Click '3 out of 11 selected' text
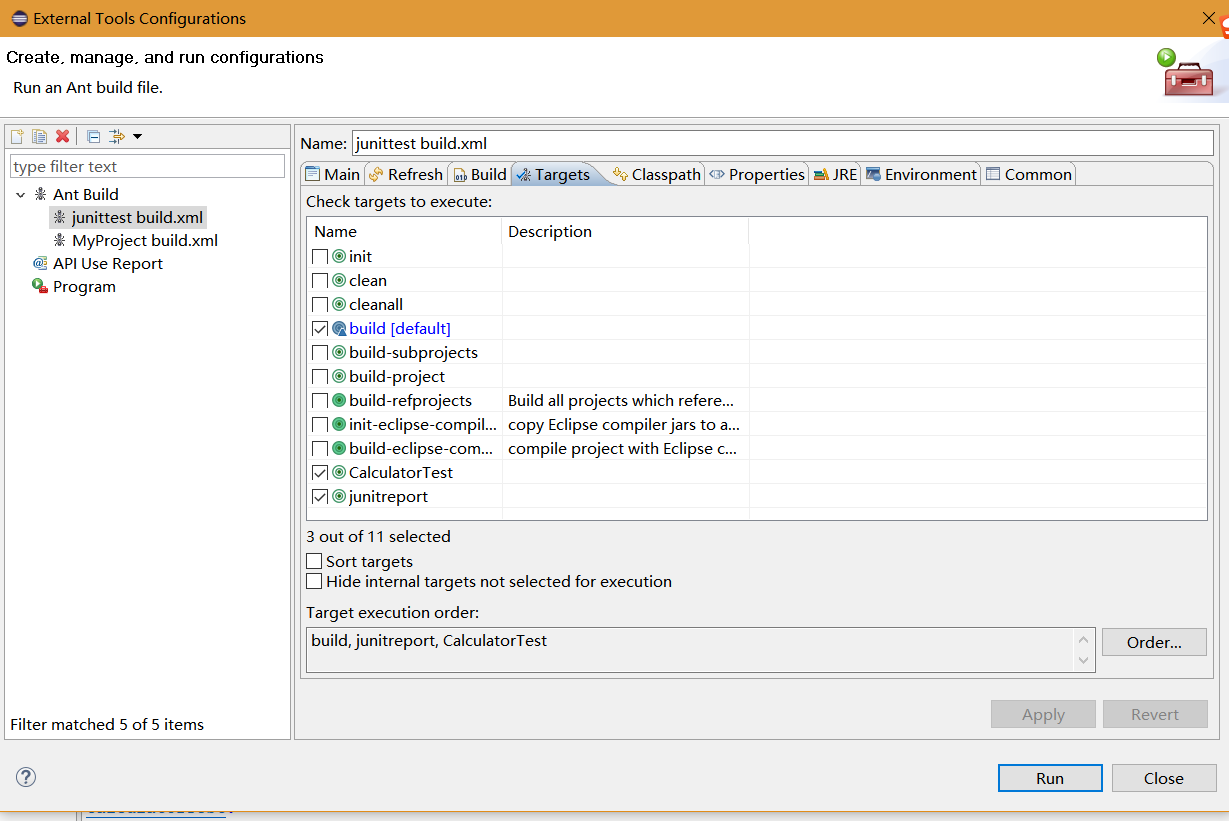Viewport: 1229px width, 821px height. [x=378, y=536]
